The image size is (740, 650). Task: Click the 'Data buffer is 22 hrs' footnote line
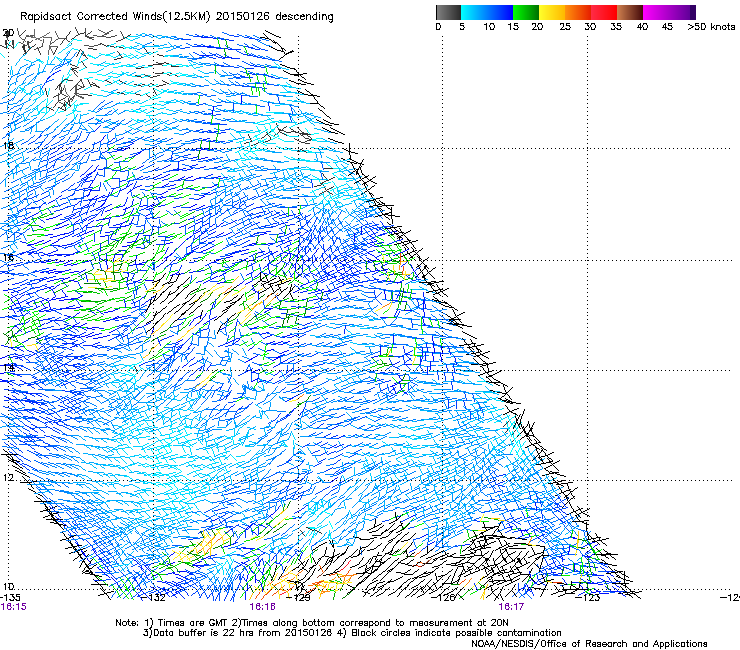[x=352, y=633]
